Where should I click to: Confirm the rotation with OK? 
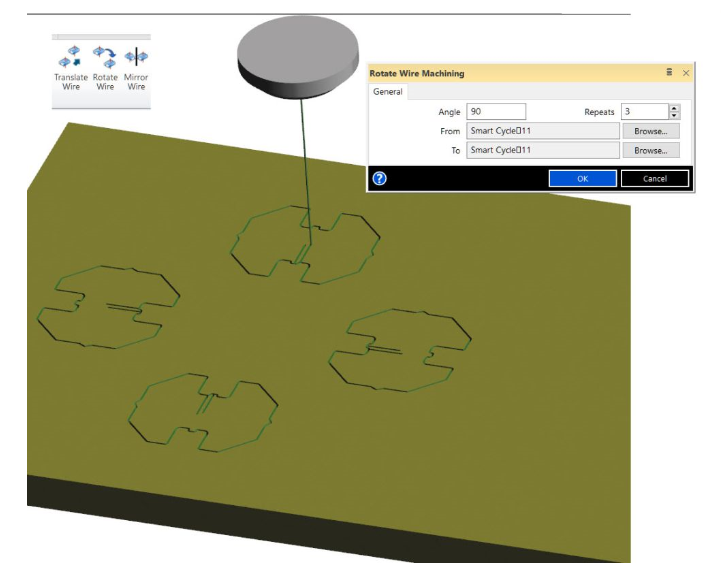(x=582, y=178)
